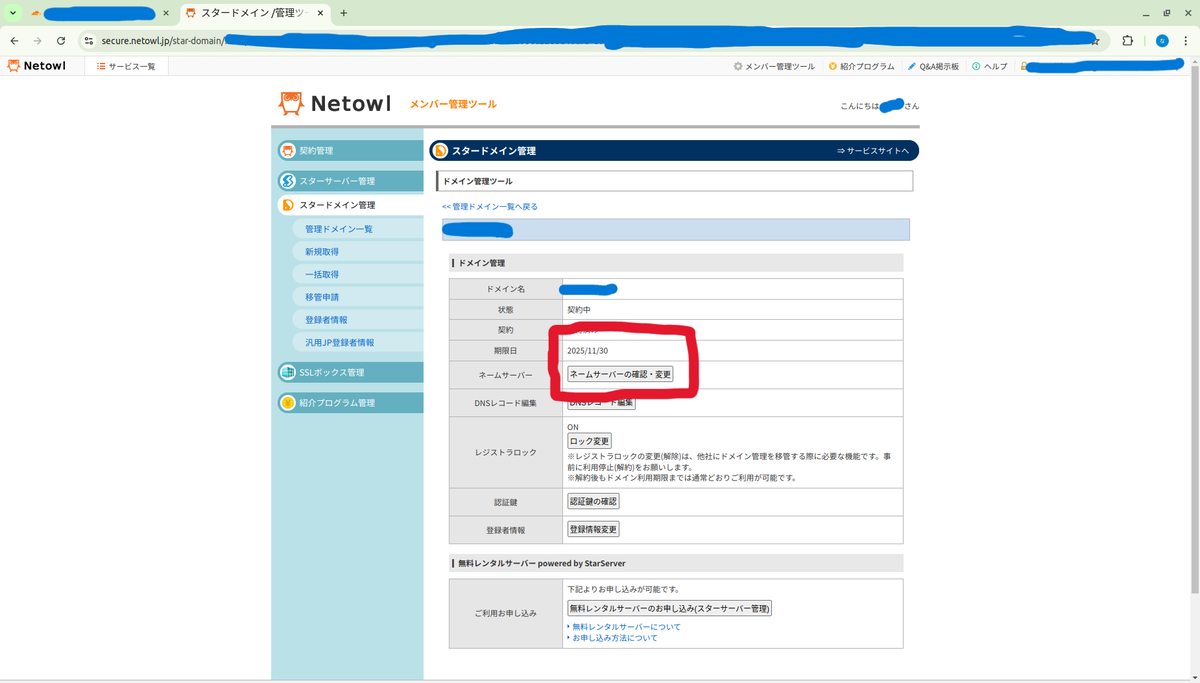Open the ヘルプ link
Viewport: 1200px width, 683px height.
click(x=990, y=66)
